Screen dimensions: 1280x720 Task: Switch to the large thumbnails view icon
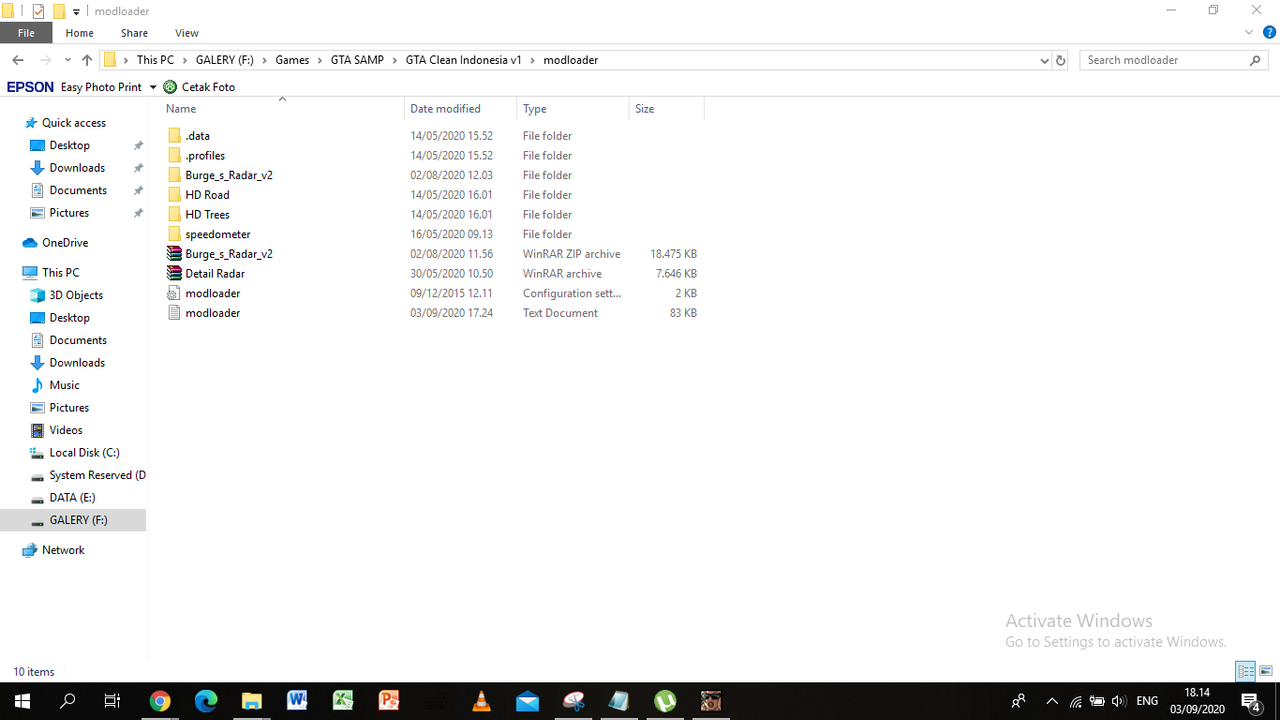coord(1266,671)
